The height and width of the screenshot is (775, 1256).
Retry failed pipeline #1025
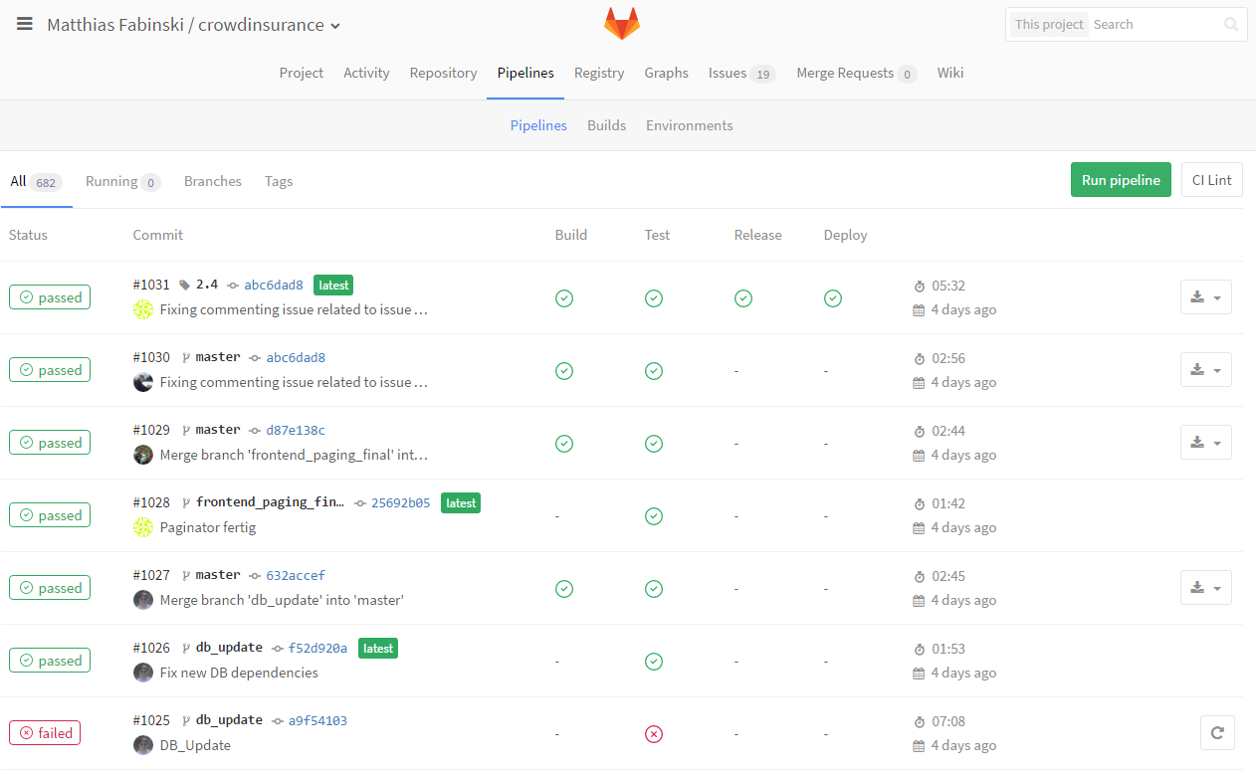tap(1216, 733)
